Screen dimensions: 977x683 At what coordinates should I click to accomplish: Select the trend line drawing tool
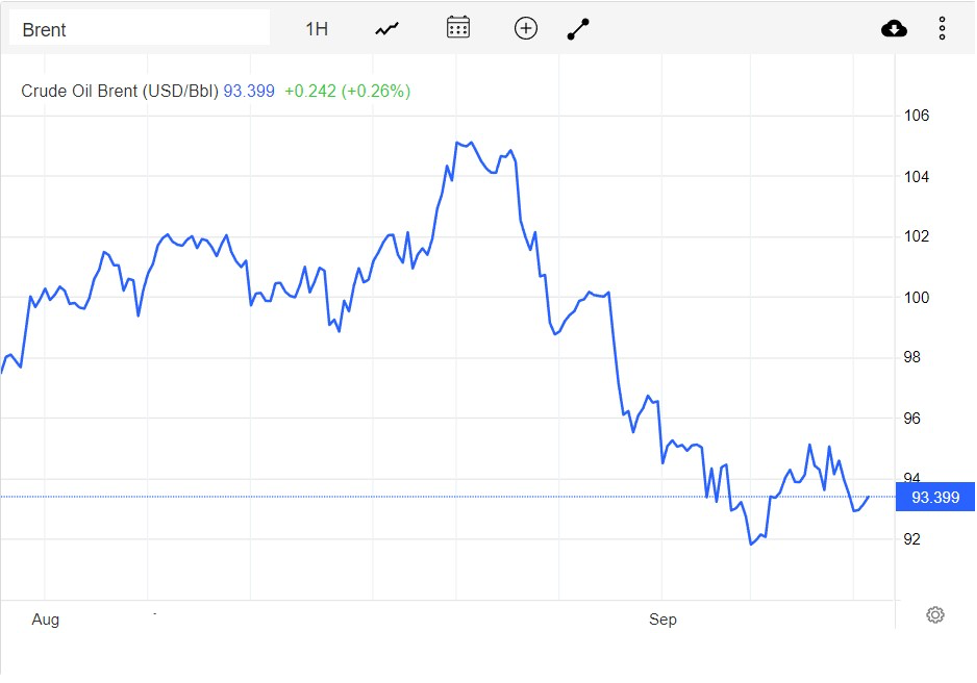pyautogui.click(x=578, y=29)
